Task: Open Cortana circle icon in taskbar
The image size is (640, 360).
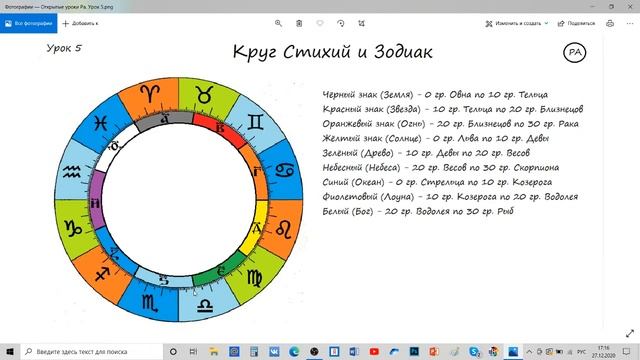Action: 173,351
